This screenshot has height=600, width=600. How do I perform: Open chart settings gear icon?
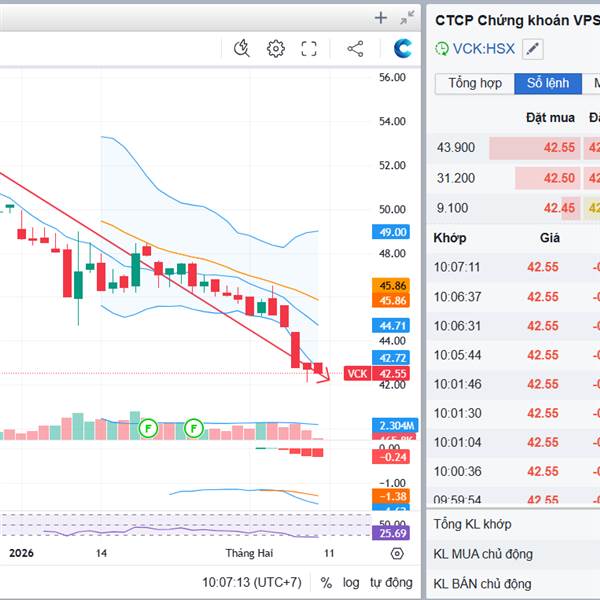(275, 48)
